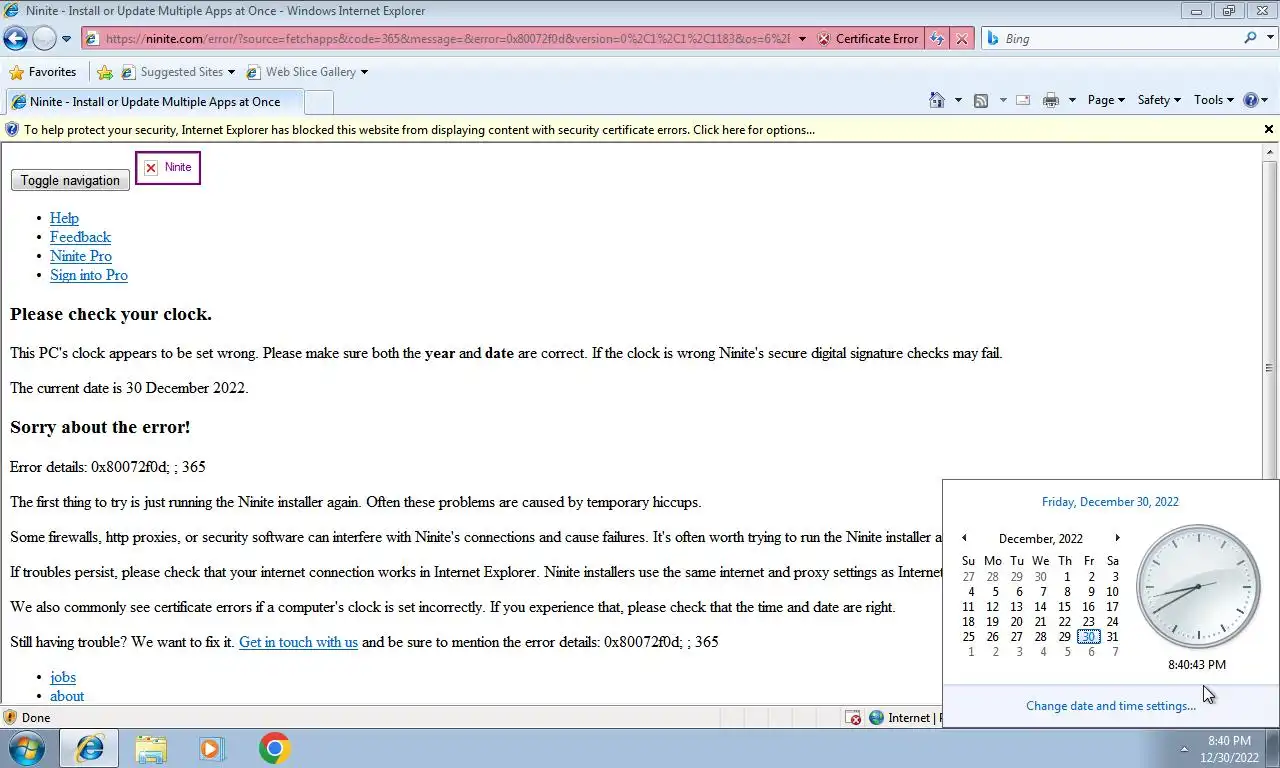Click the Get in touch with us link
Viewport: 1280px width, 768px height.
[x=298, y=642]
